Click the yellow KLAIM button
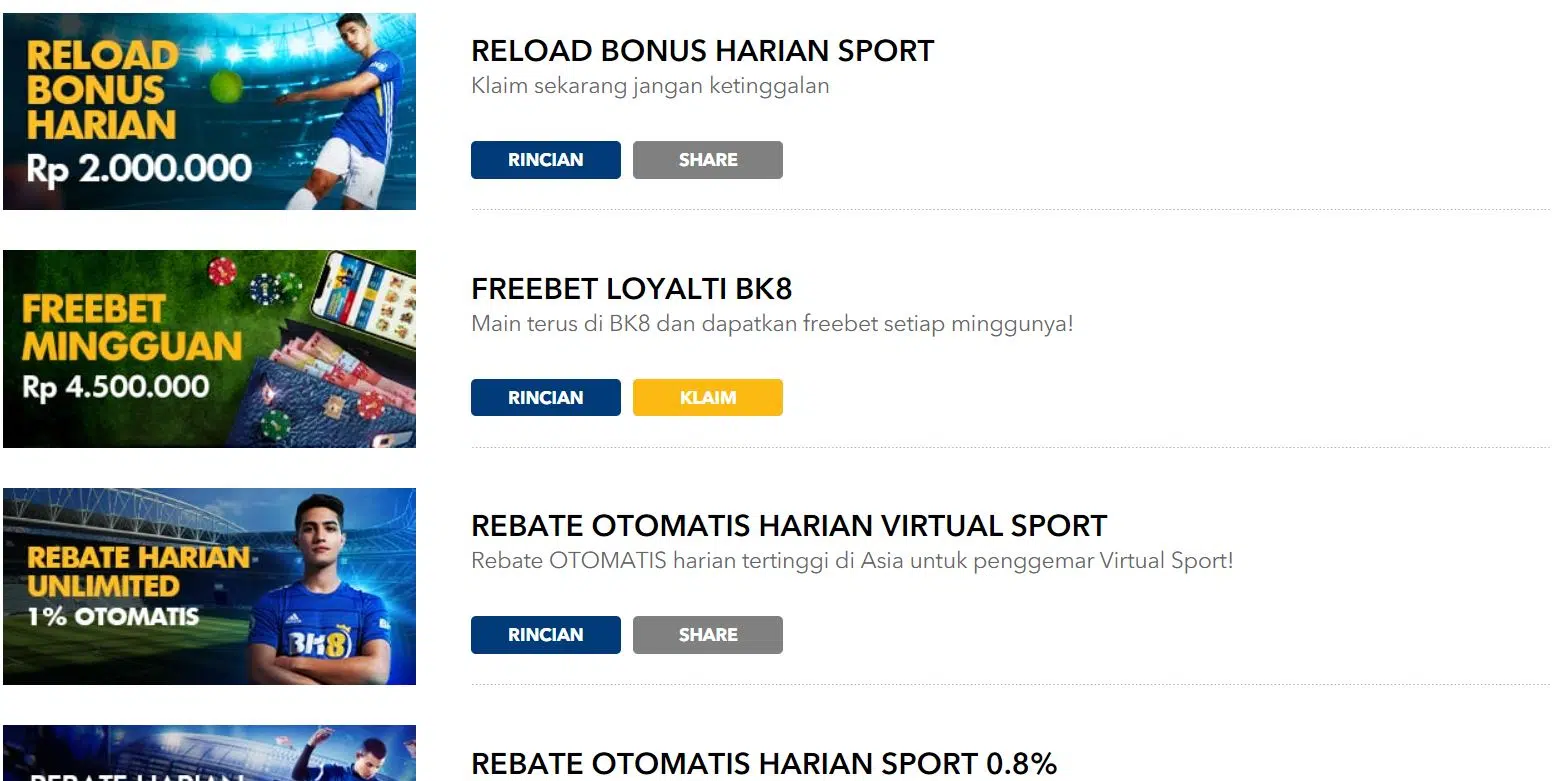The width and height of the screenshot is (1552, 781). click(x=707, y=397)
